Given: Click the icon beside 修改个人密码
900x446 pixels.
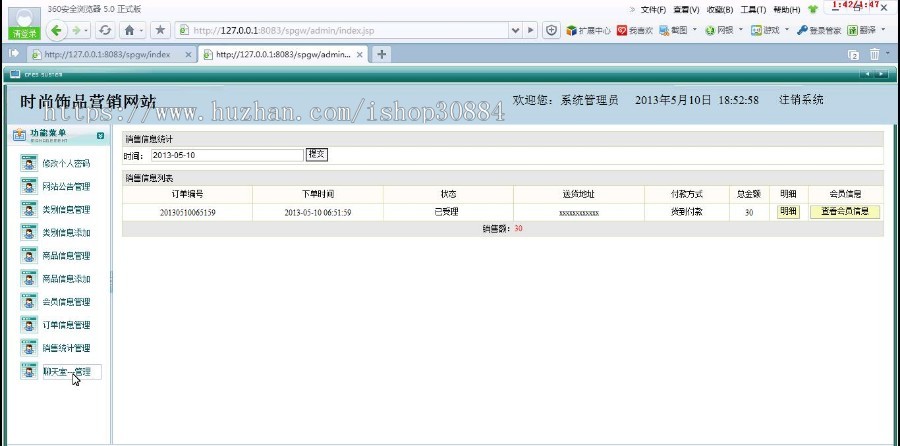Looking at the screenshot, I should tap(29, 163).
